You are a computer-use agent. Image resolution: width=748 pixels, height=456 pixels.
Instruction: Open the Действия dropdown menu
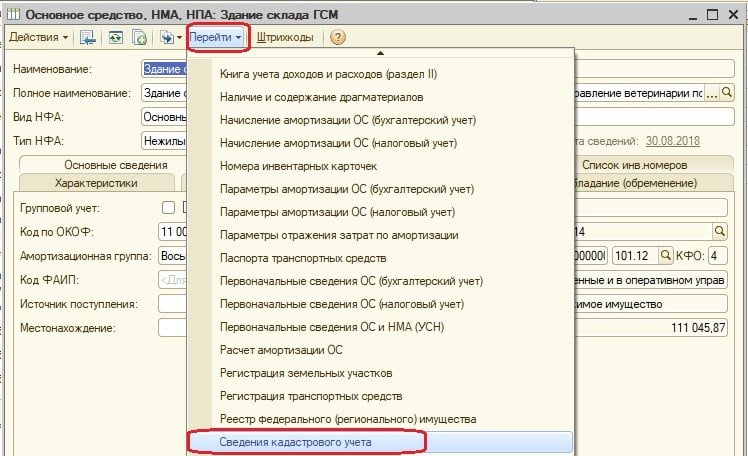(38, 37)
